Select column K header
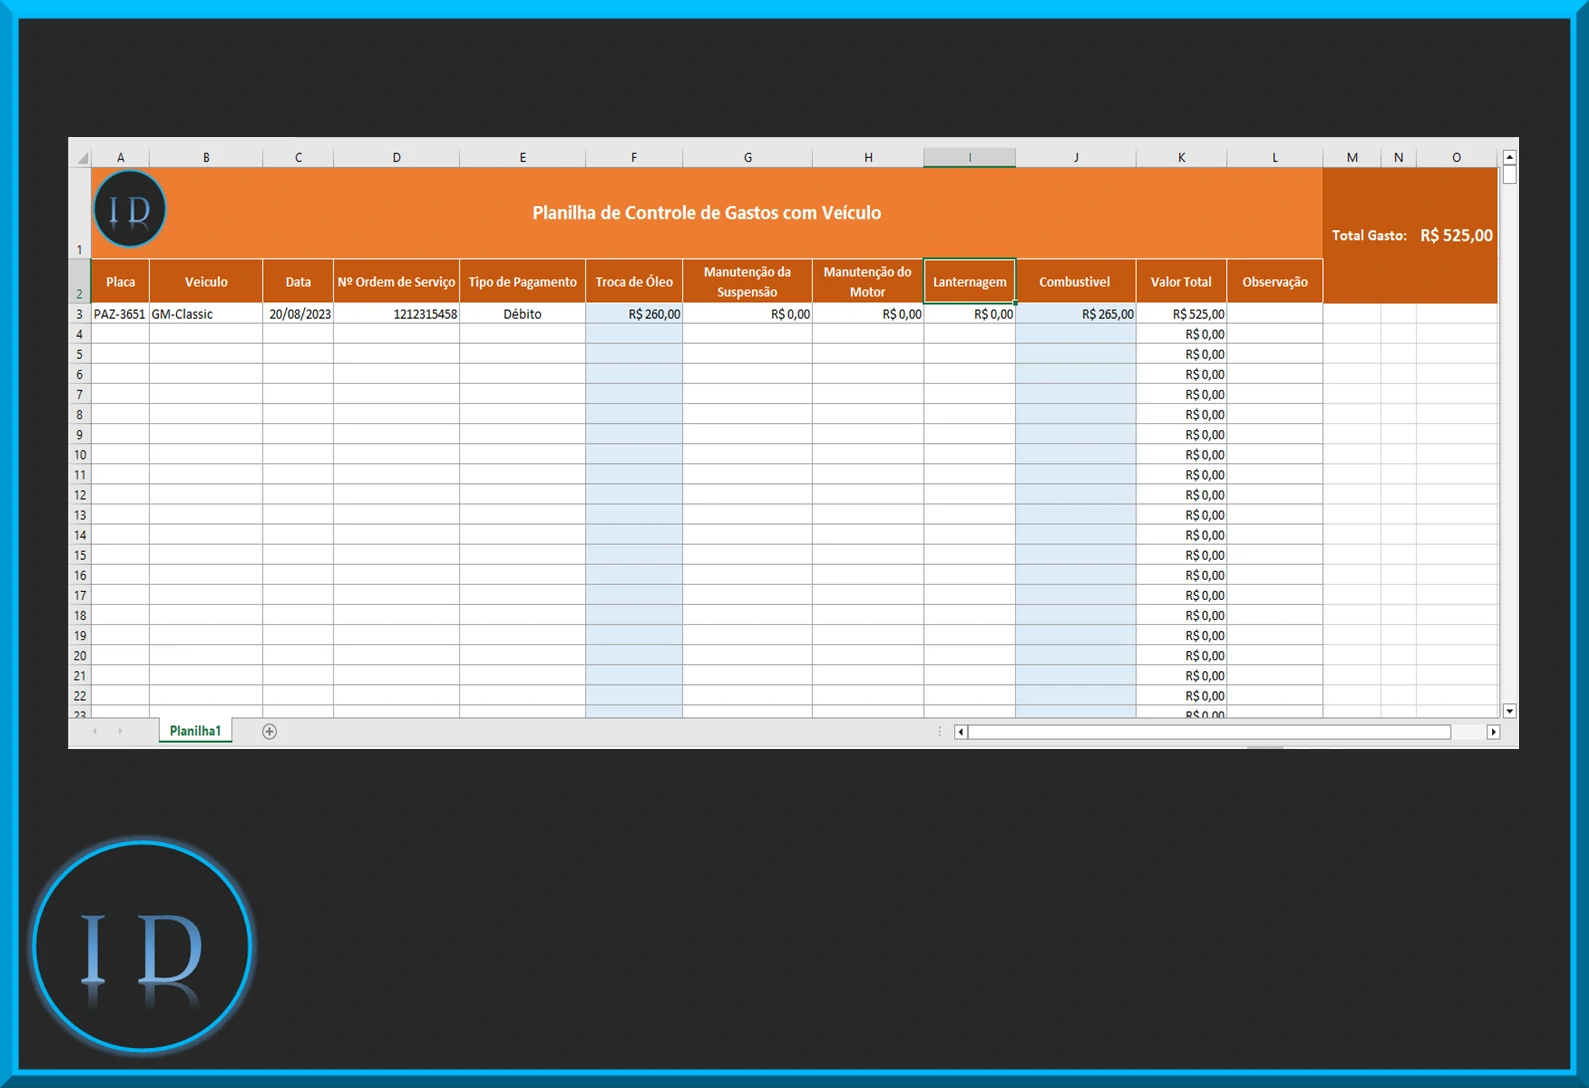 (1182, 158)
